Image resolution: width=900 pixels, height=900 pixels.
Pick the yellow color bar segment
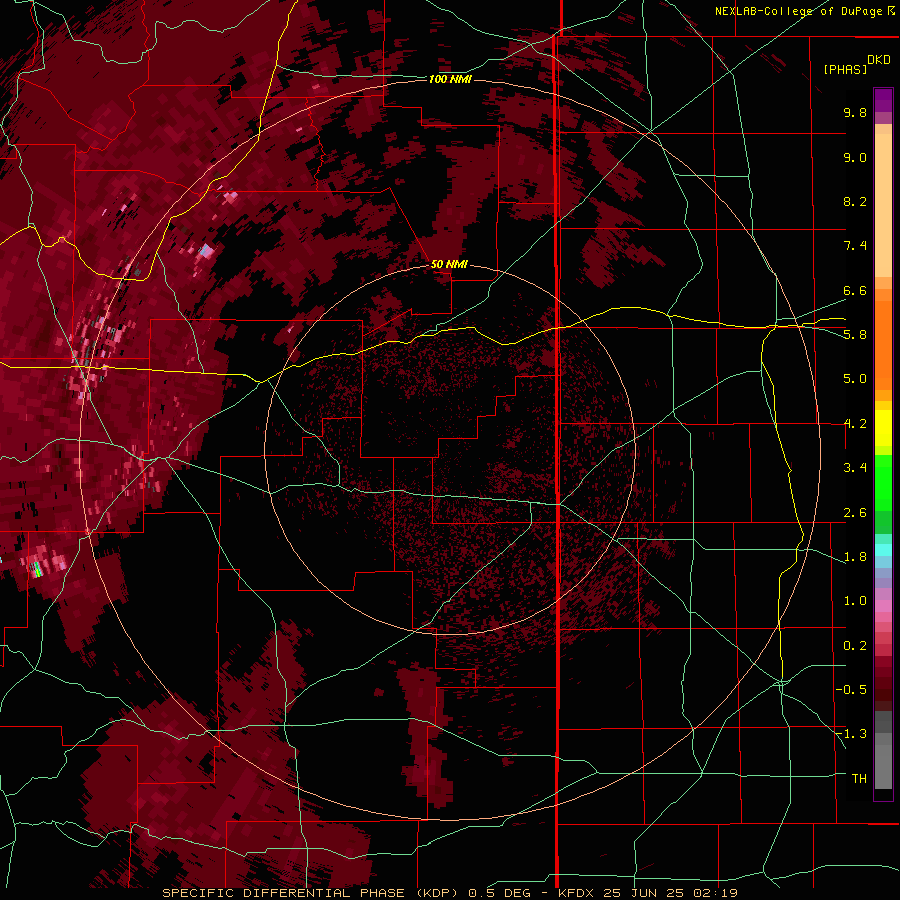point(883,428)
